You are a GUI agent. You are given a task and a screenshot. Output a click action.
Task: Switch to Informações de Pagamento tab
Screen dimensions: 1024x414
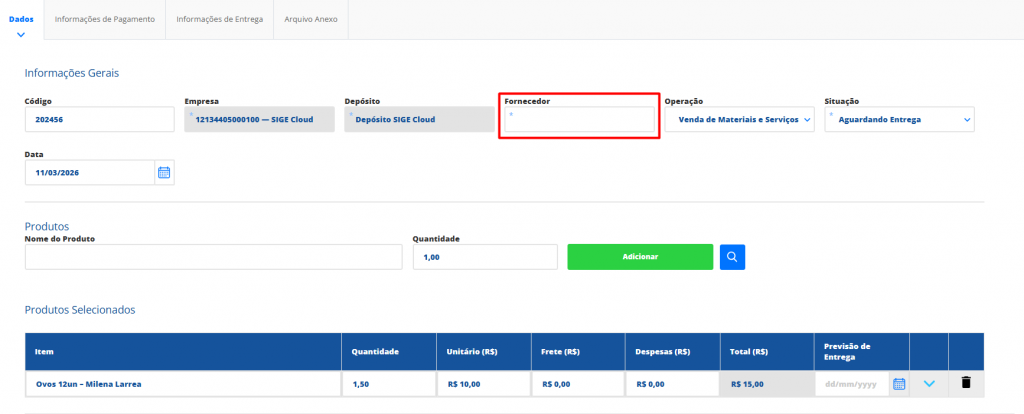tap(104, 20)
